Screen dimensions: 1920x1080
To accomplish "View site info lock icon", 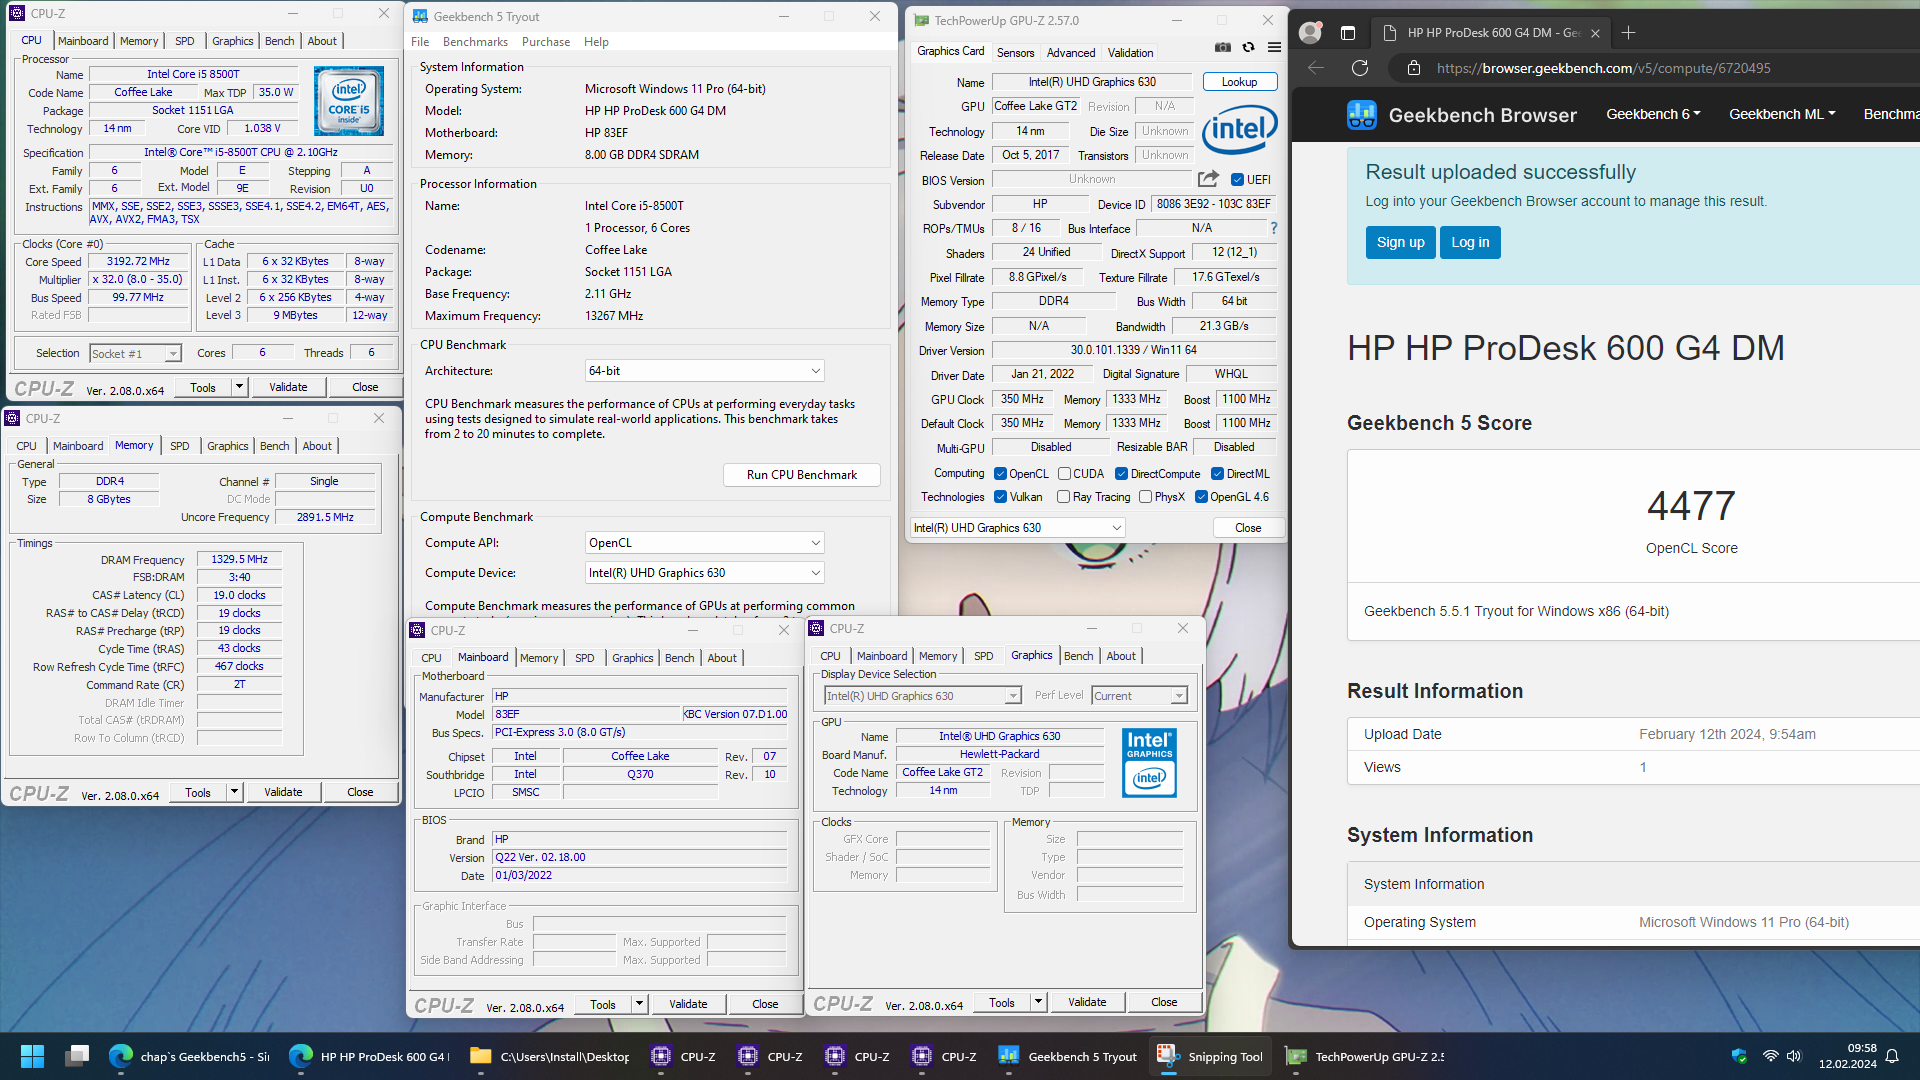I will pos(1413,68).
